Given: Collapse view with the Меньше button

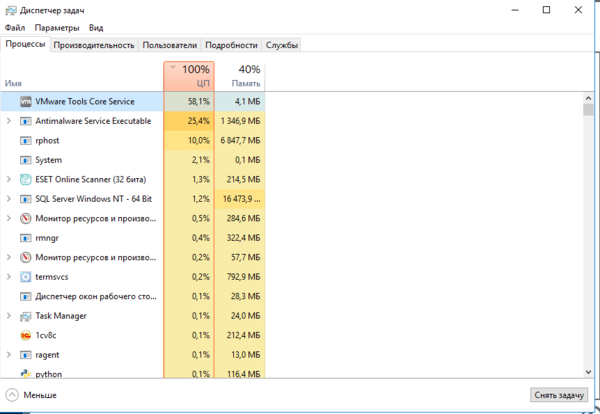Looking at the screenshot, I should [x=32, y=395].
